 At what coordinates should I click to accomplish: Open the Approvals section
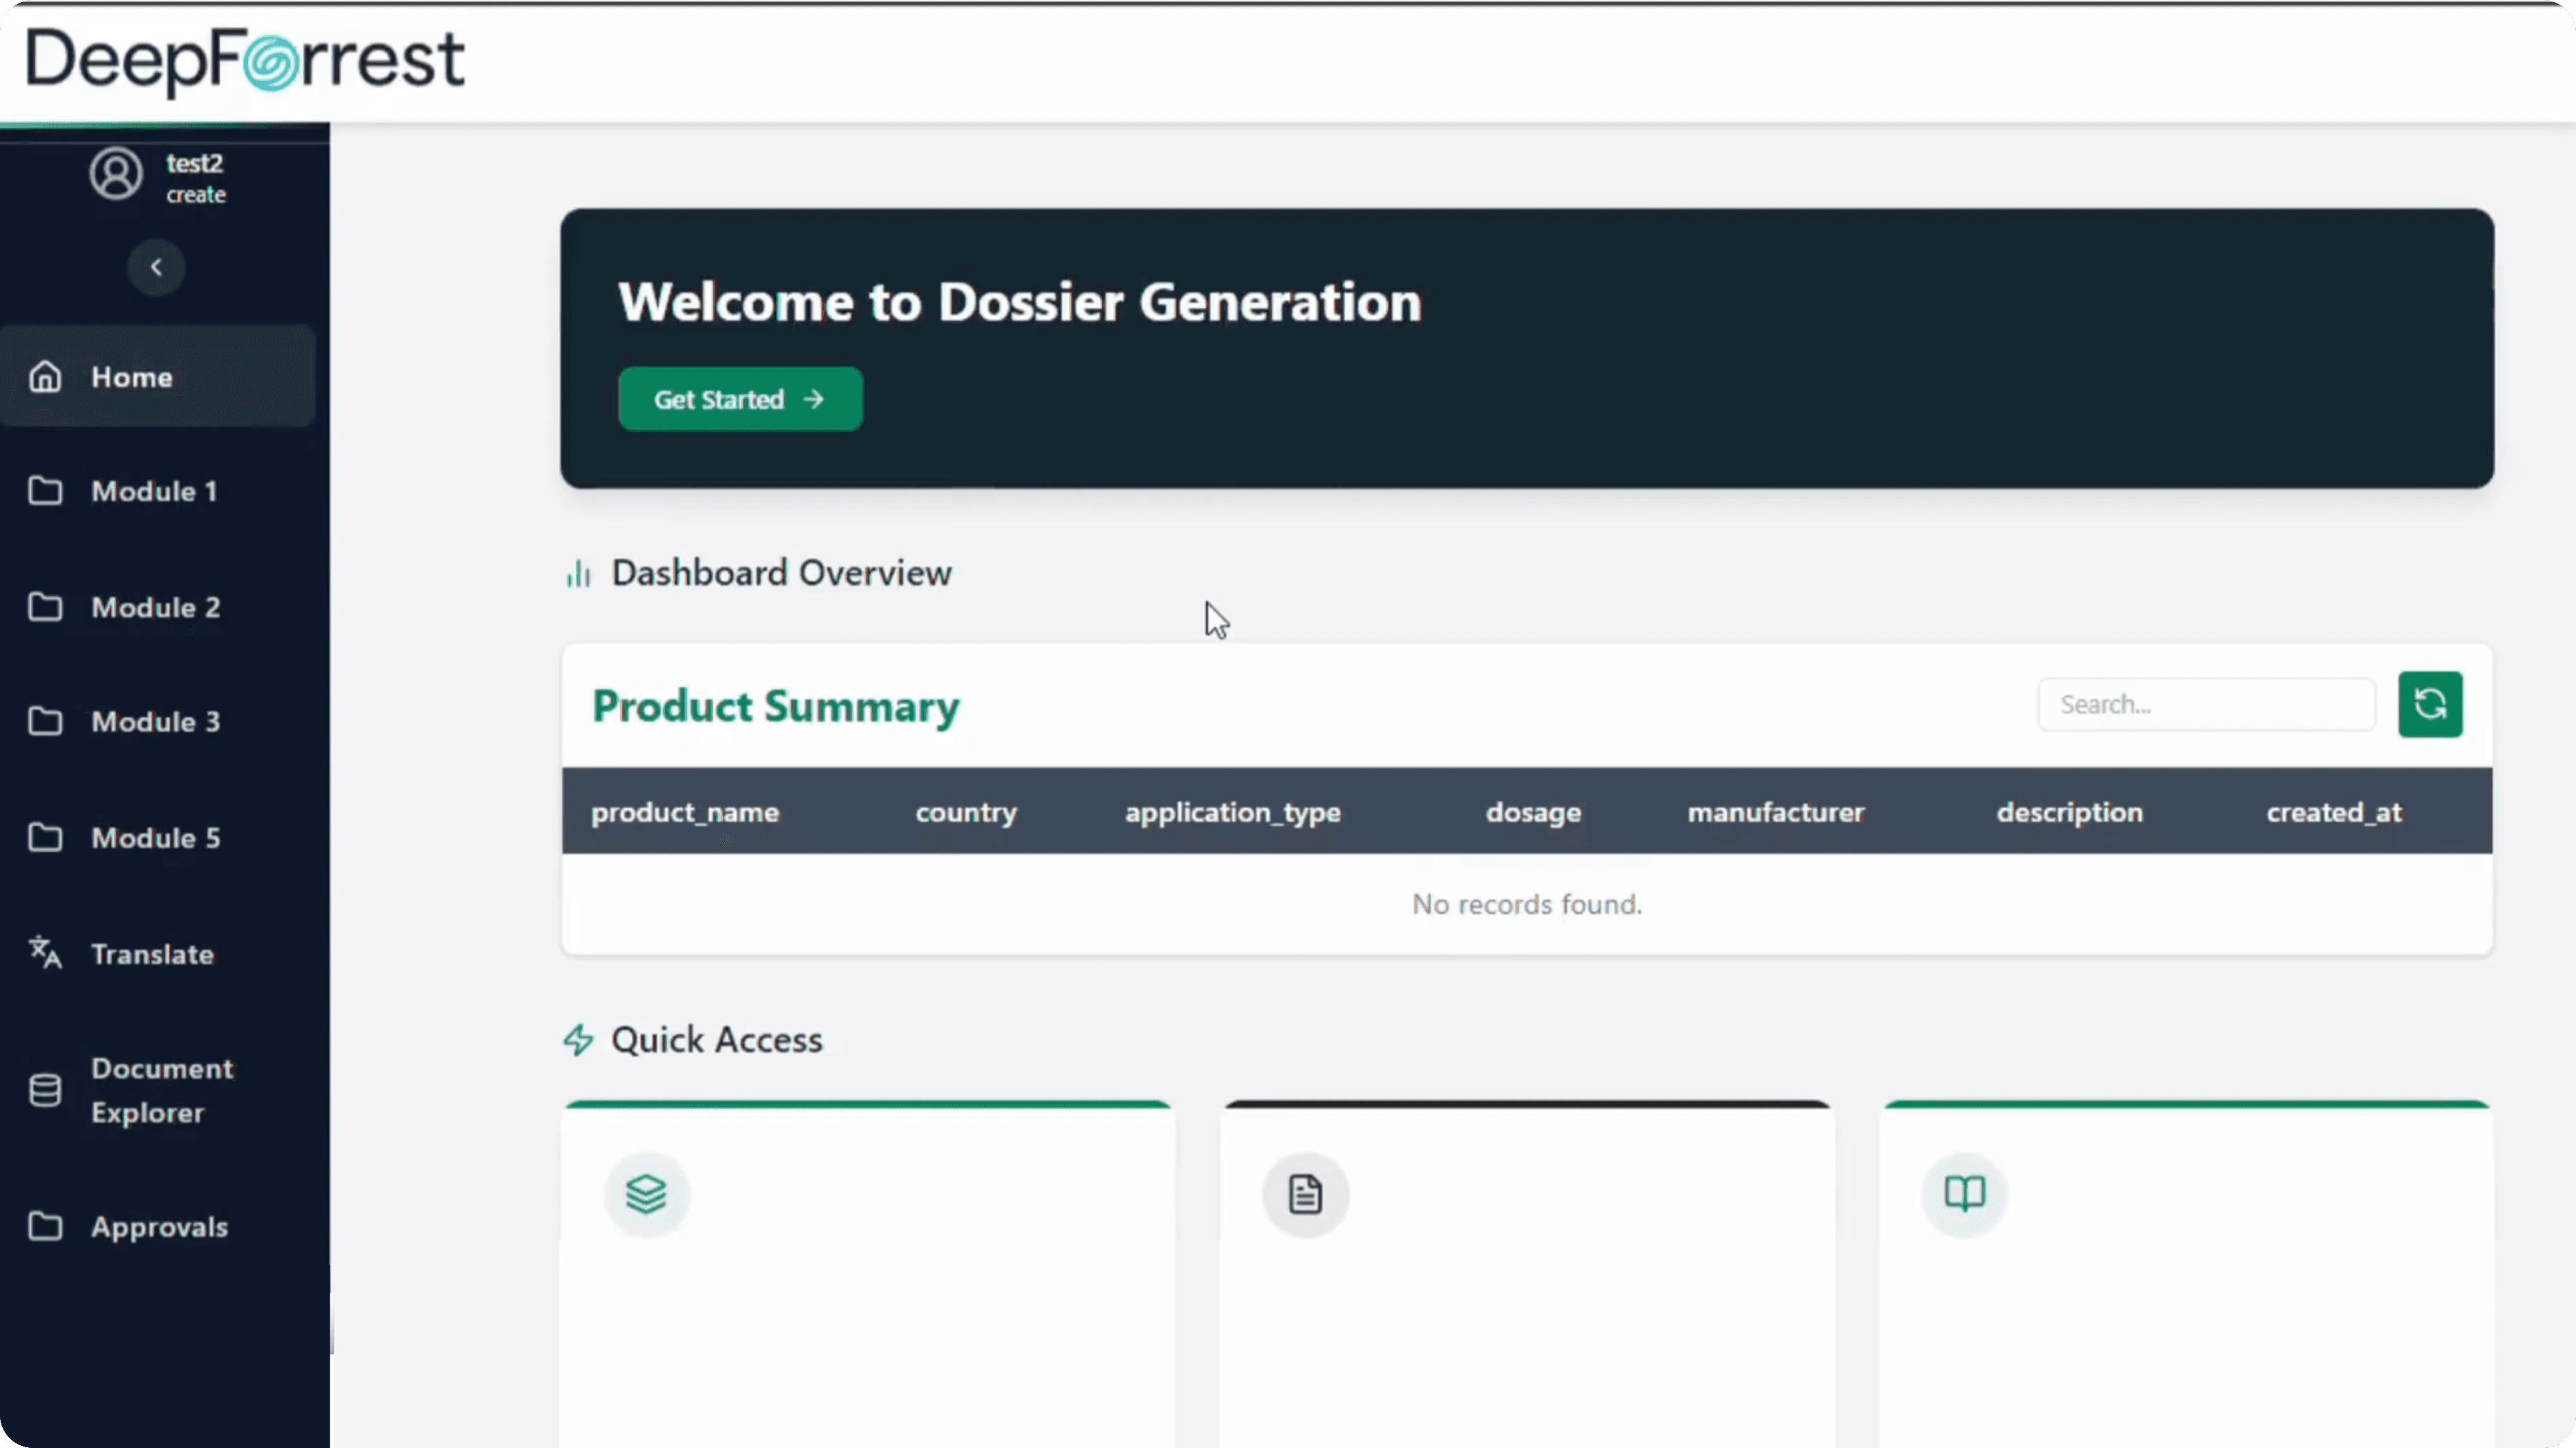159,1227
